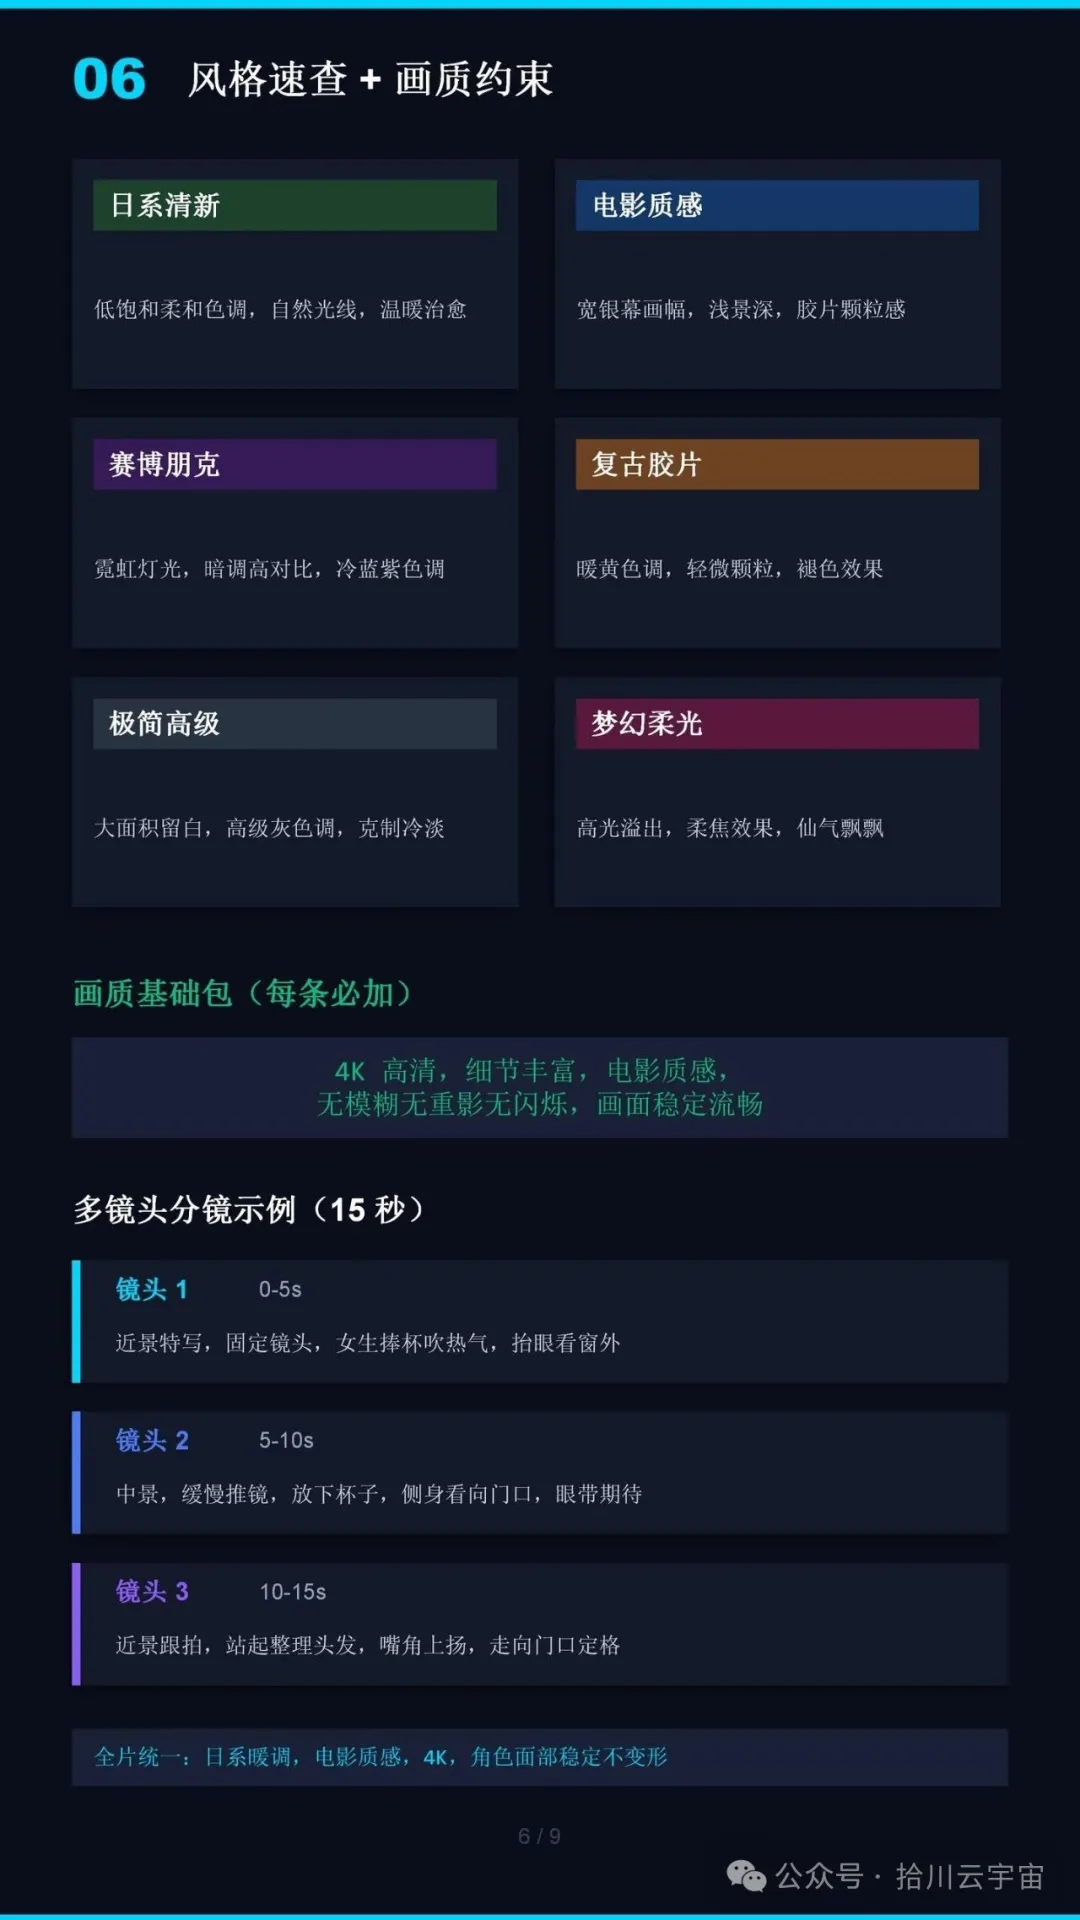This screenshot has width=1080, height=1920.
Task: Click the green 日系清新 header bar
Action: (x=295, y=205)
